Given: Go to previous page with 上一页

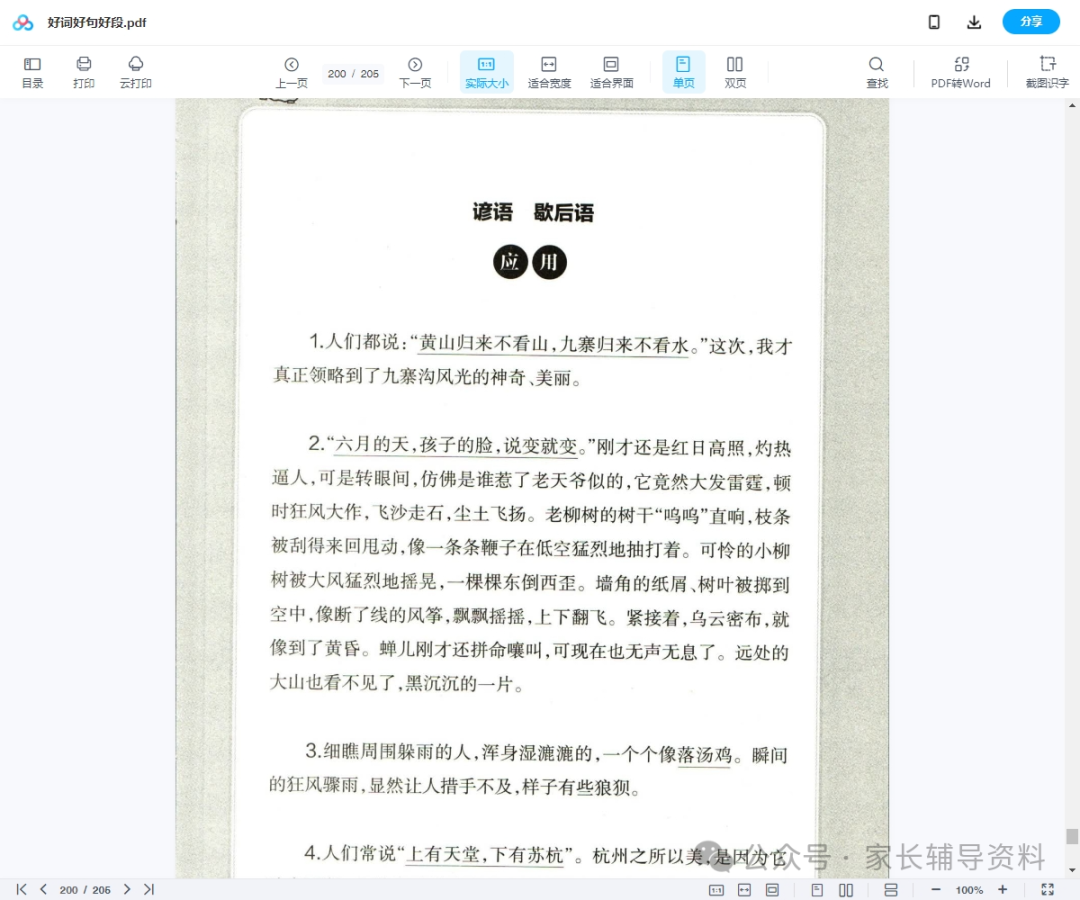Looking at the screenshot, I should 291,72.
